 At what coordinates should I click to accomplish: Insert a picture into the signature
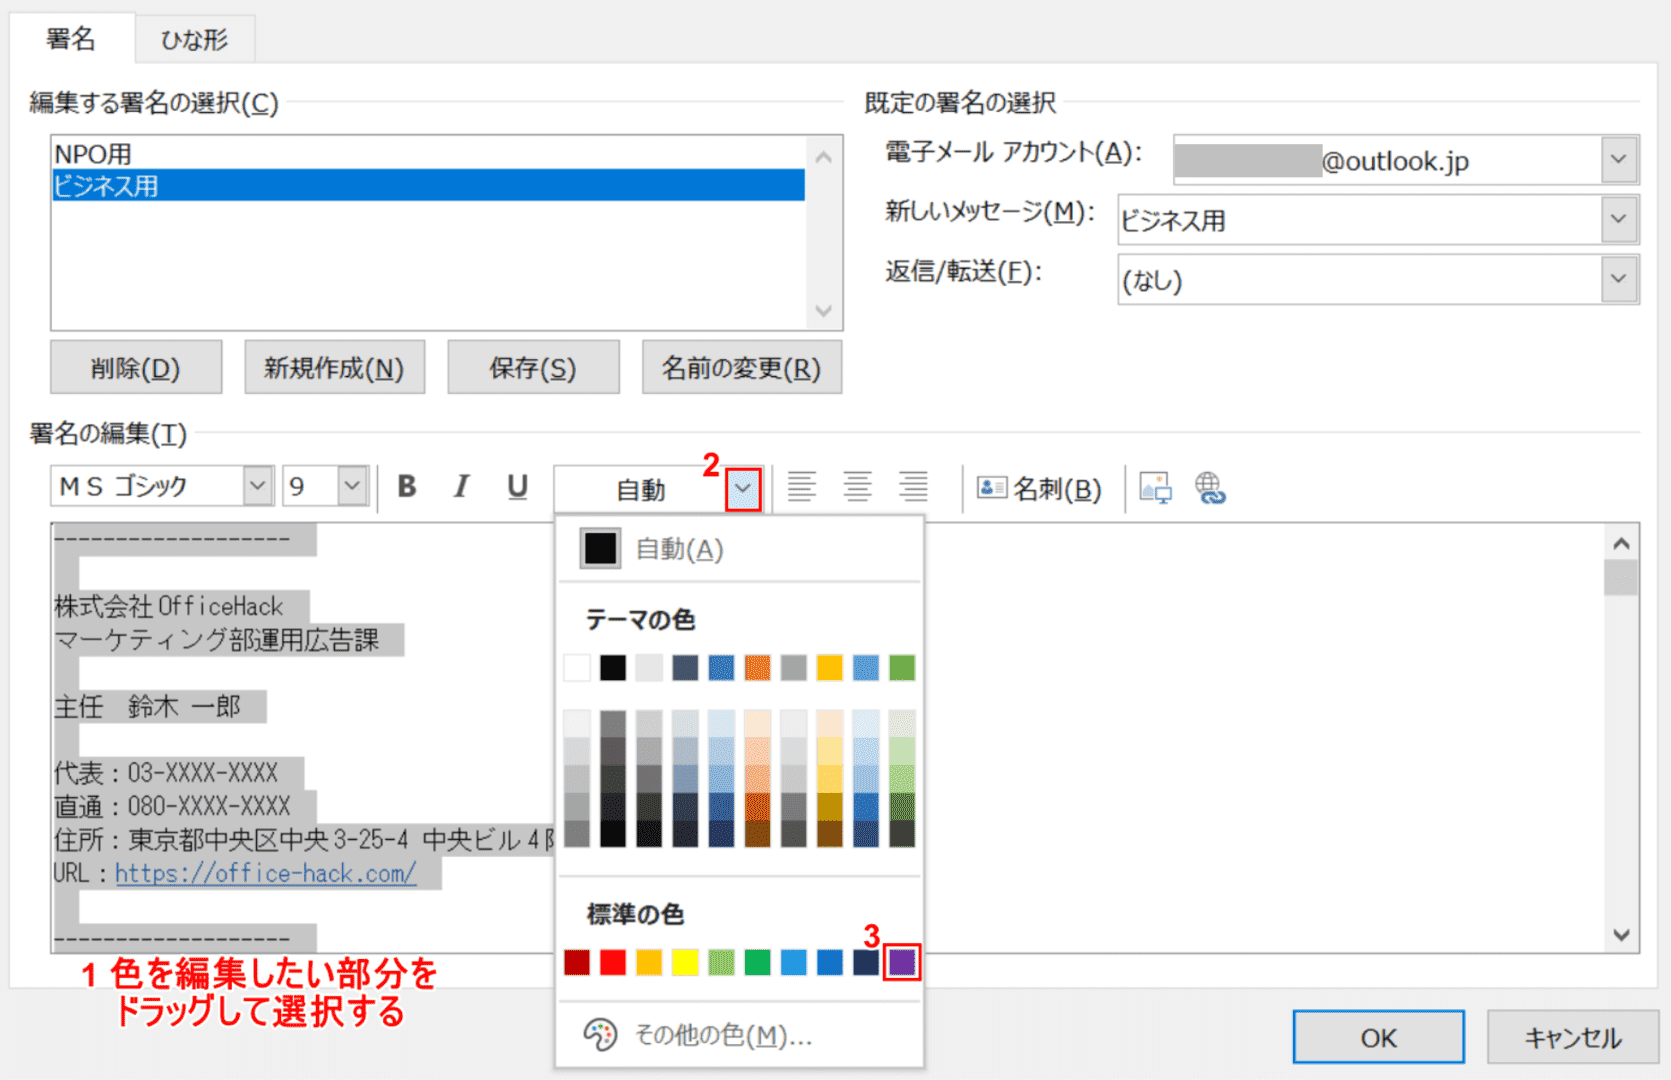coord(1155,488)
